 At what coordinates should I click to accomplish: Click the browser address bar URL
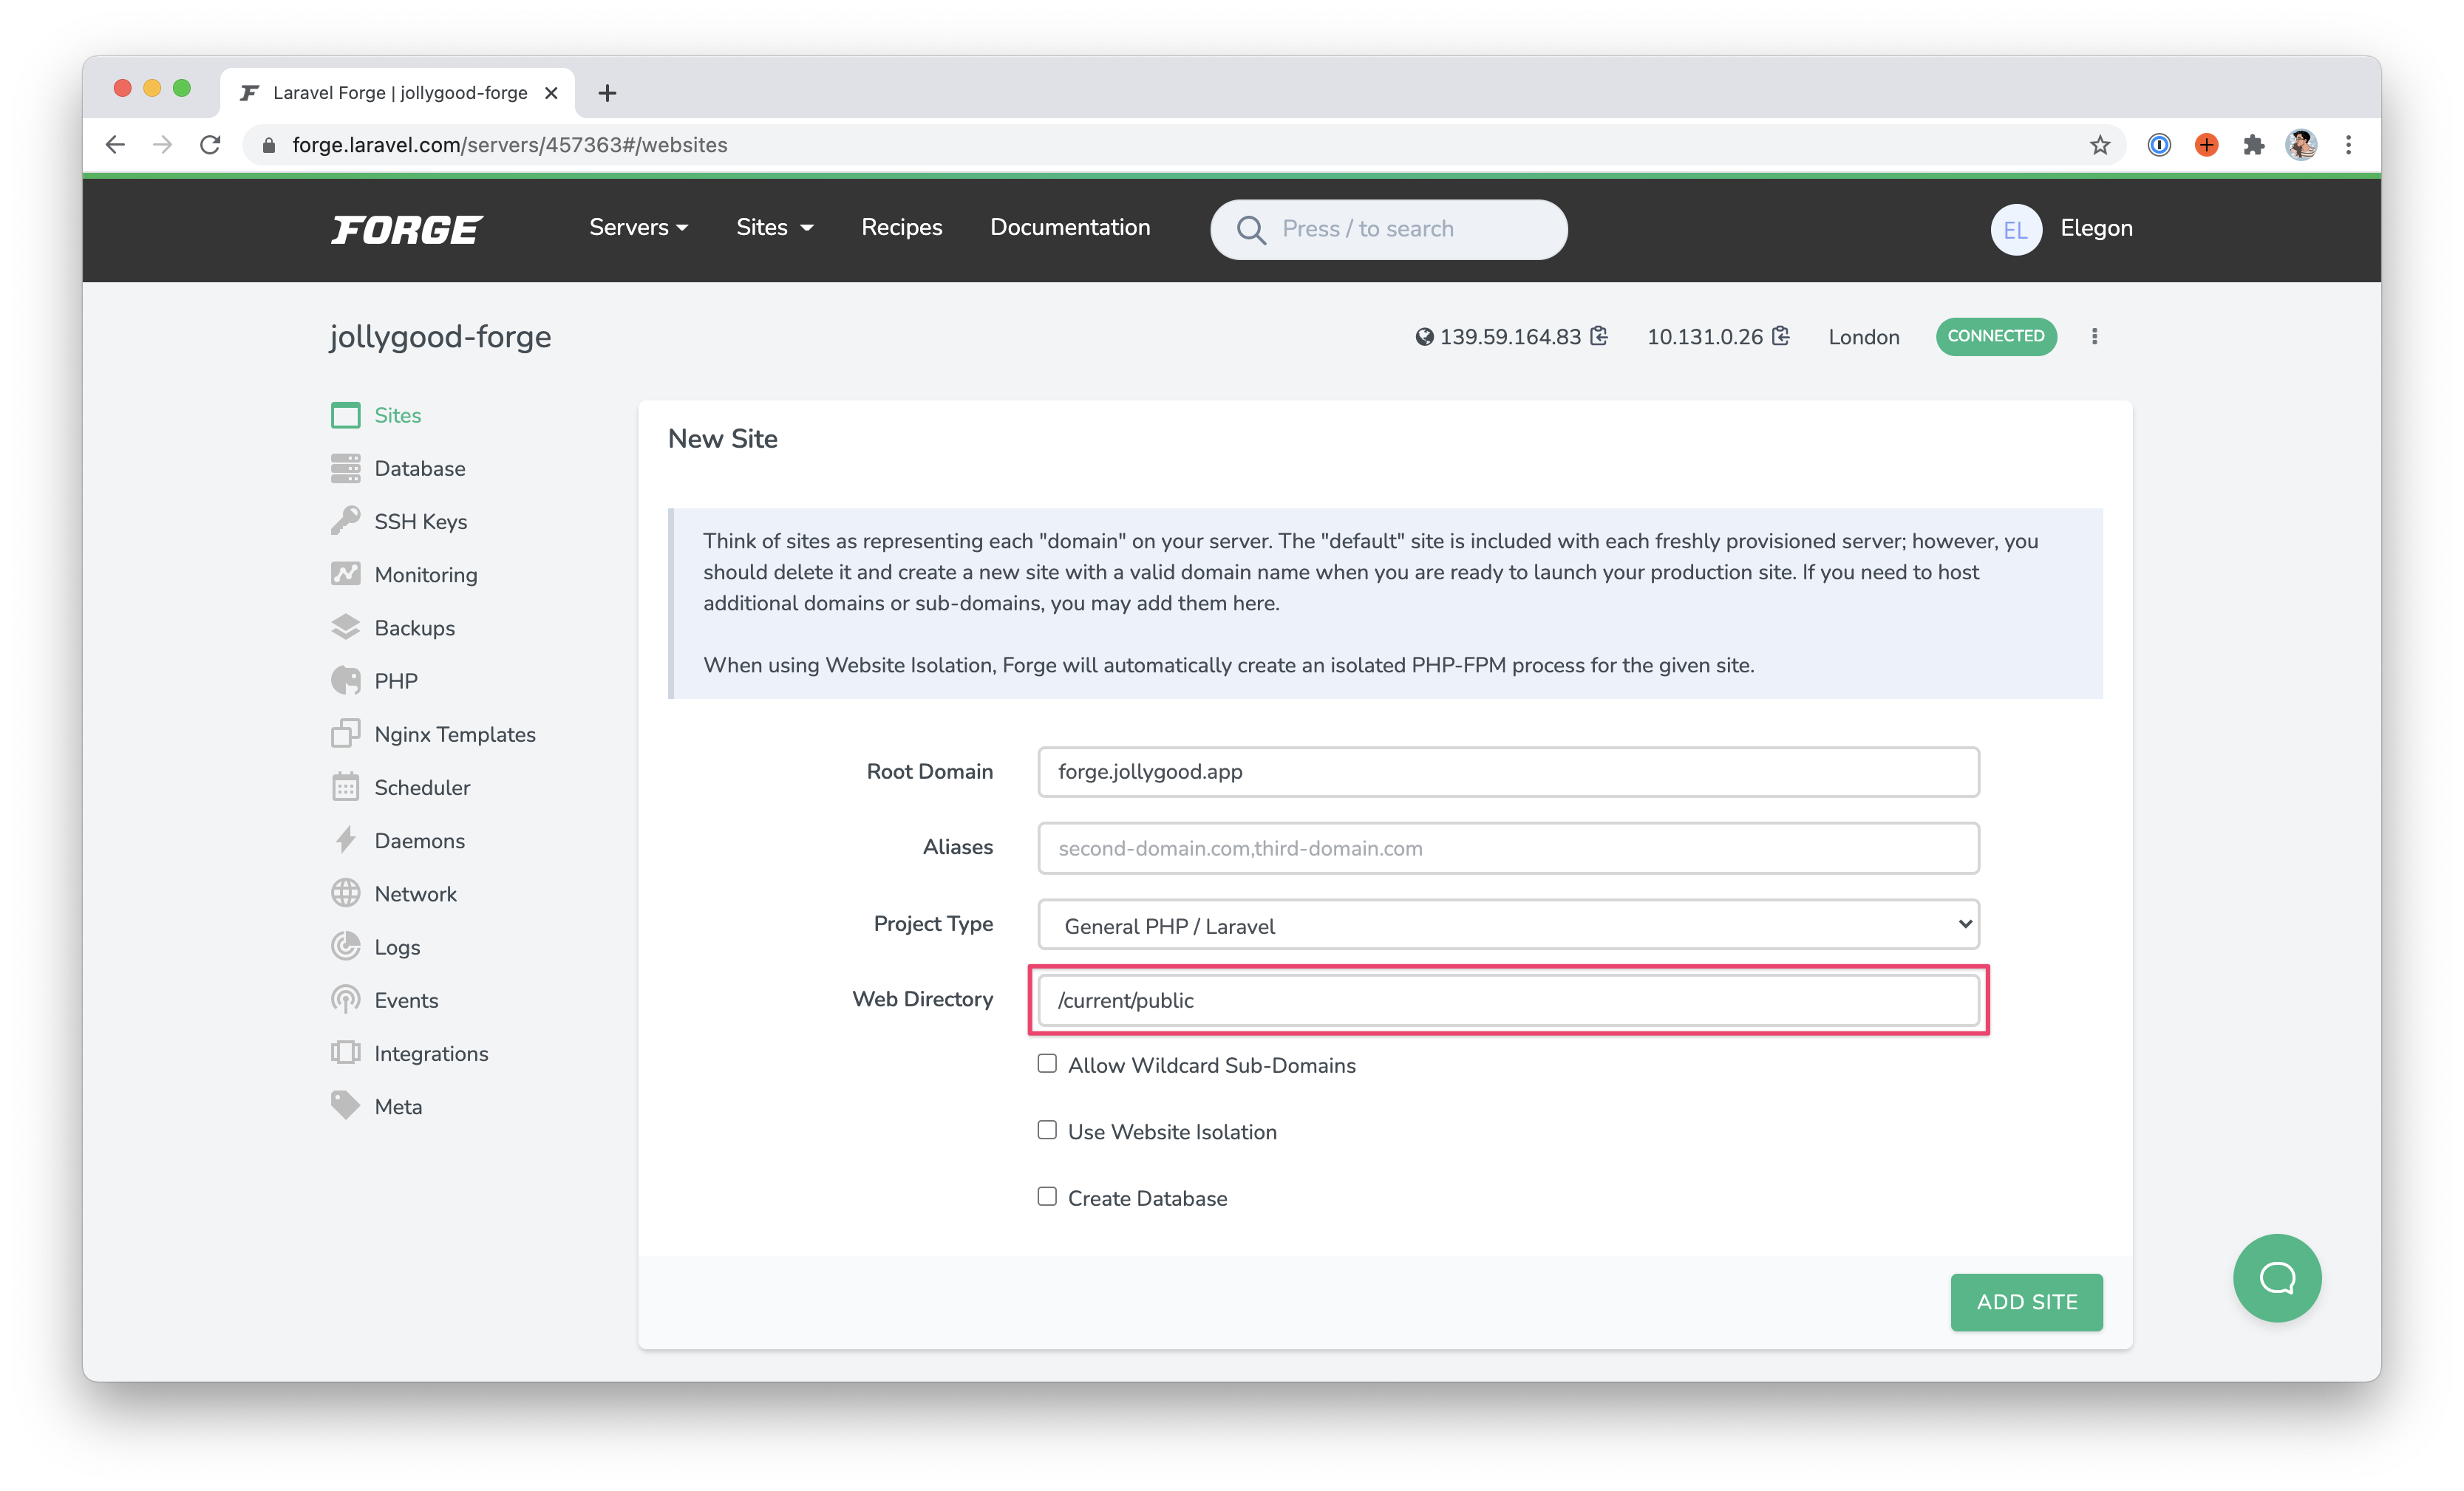[510, 145]
